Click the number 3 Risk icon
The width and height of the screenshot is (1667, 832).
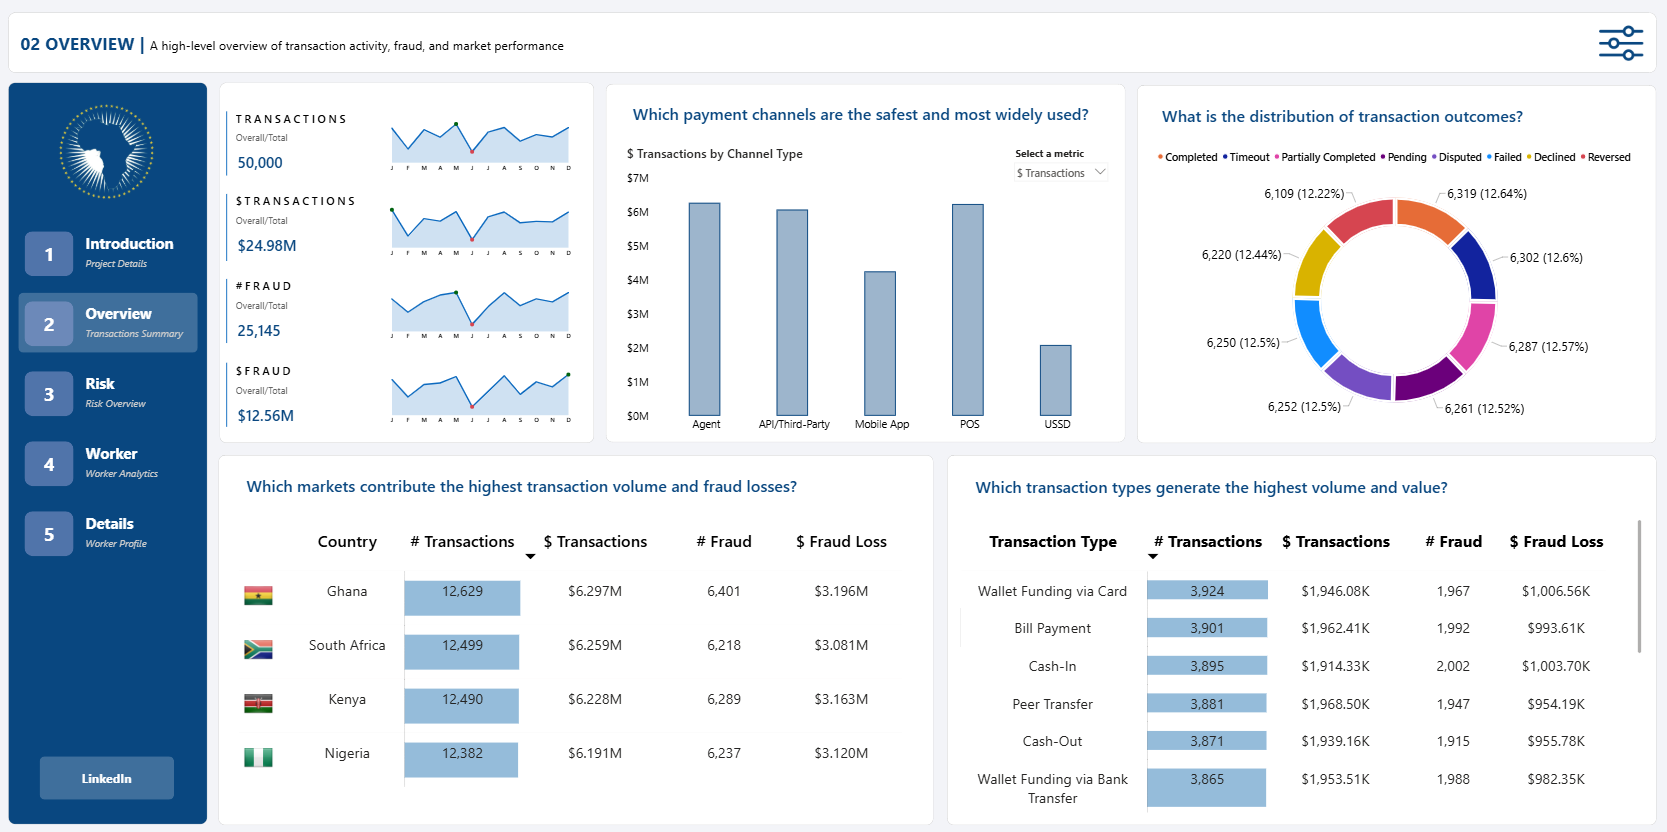click(49, 394)
